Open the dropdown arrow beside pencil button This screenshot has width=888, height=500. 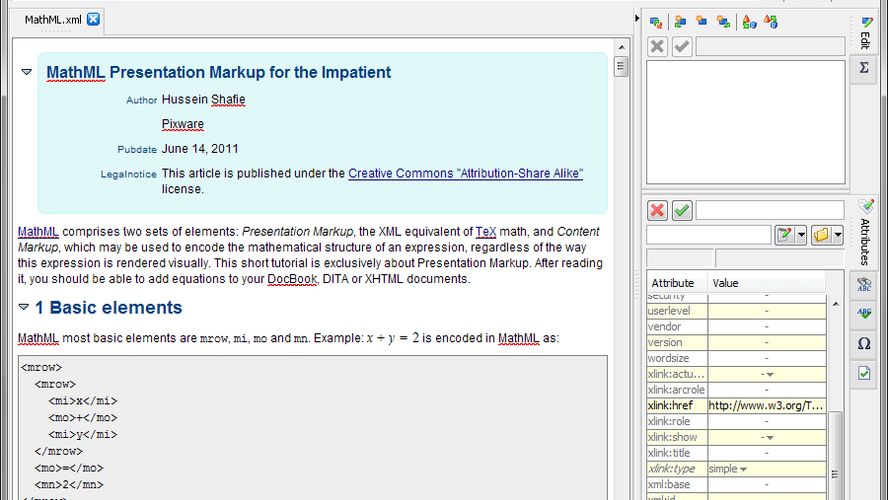coord(801,235)
